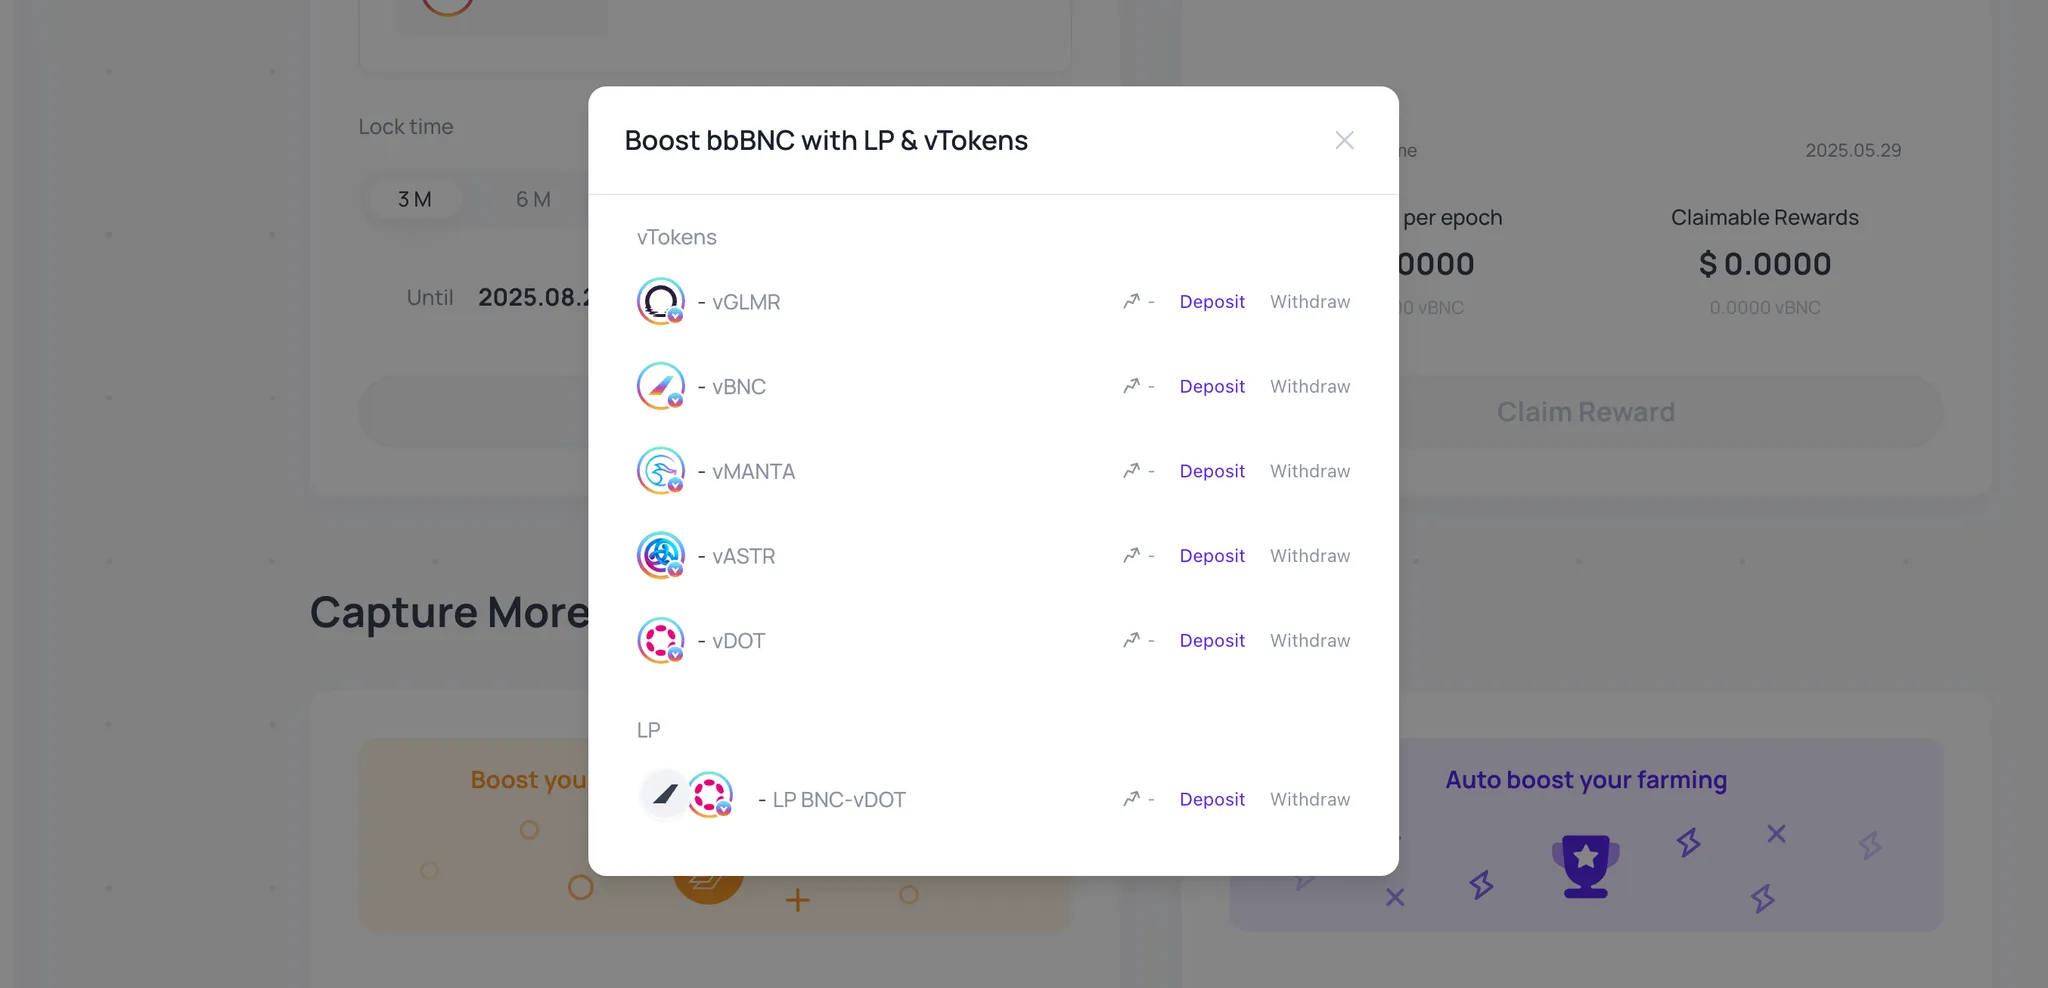Click the vGLMR token icon
Image resolution: width=2048 pixels, height=988 pixels.
pyautogui.click(x=661, y=301)
